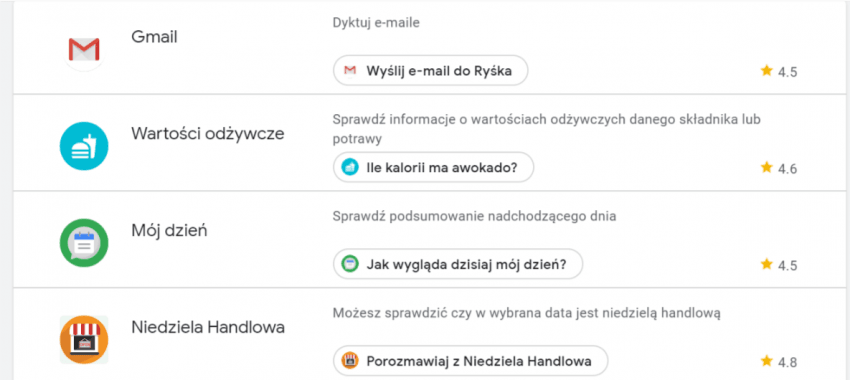Open the Wartości odżywcze title
The width and height of the screenshot is (850, 380).
[x=208, y=134]
